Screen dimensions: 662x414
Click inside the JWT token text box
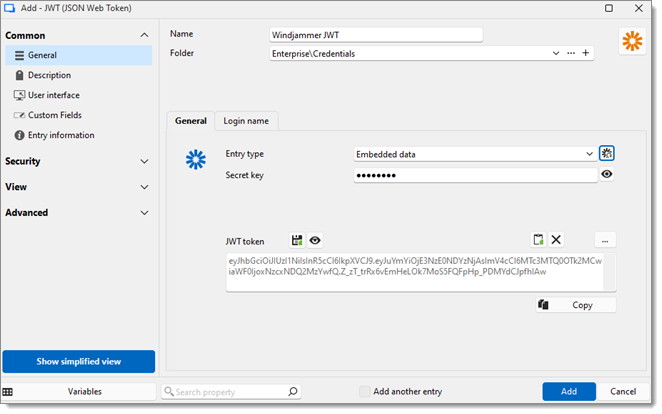tap(421, 272)
